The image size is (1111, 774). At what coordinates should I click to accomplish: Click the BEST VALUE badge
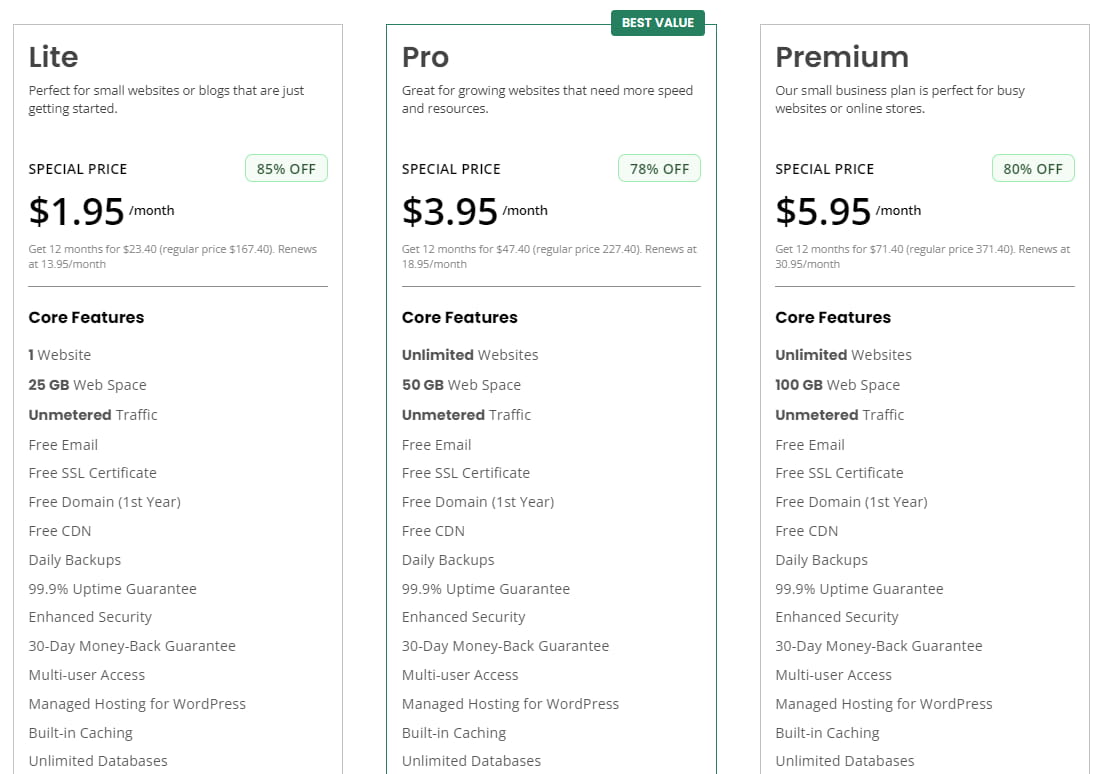657,23
